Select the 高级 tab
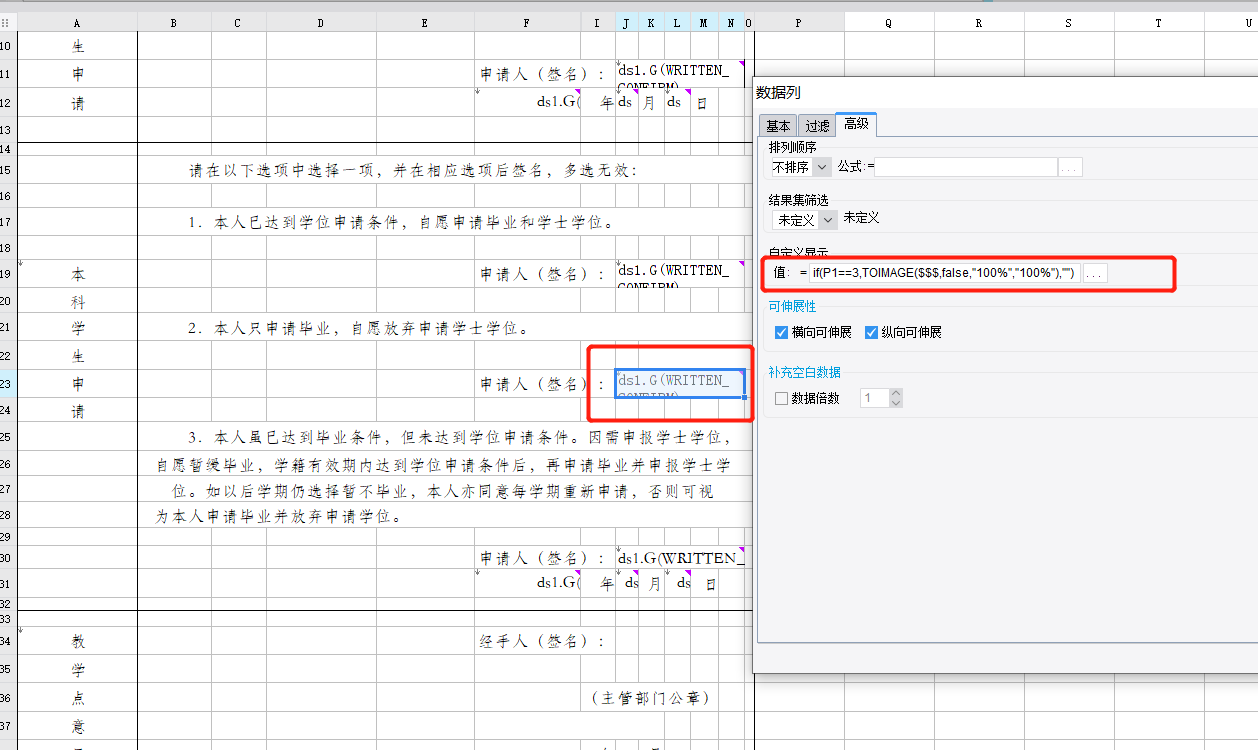Screen dimensions: 1258x750 [856, 124]
